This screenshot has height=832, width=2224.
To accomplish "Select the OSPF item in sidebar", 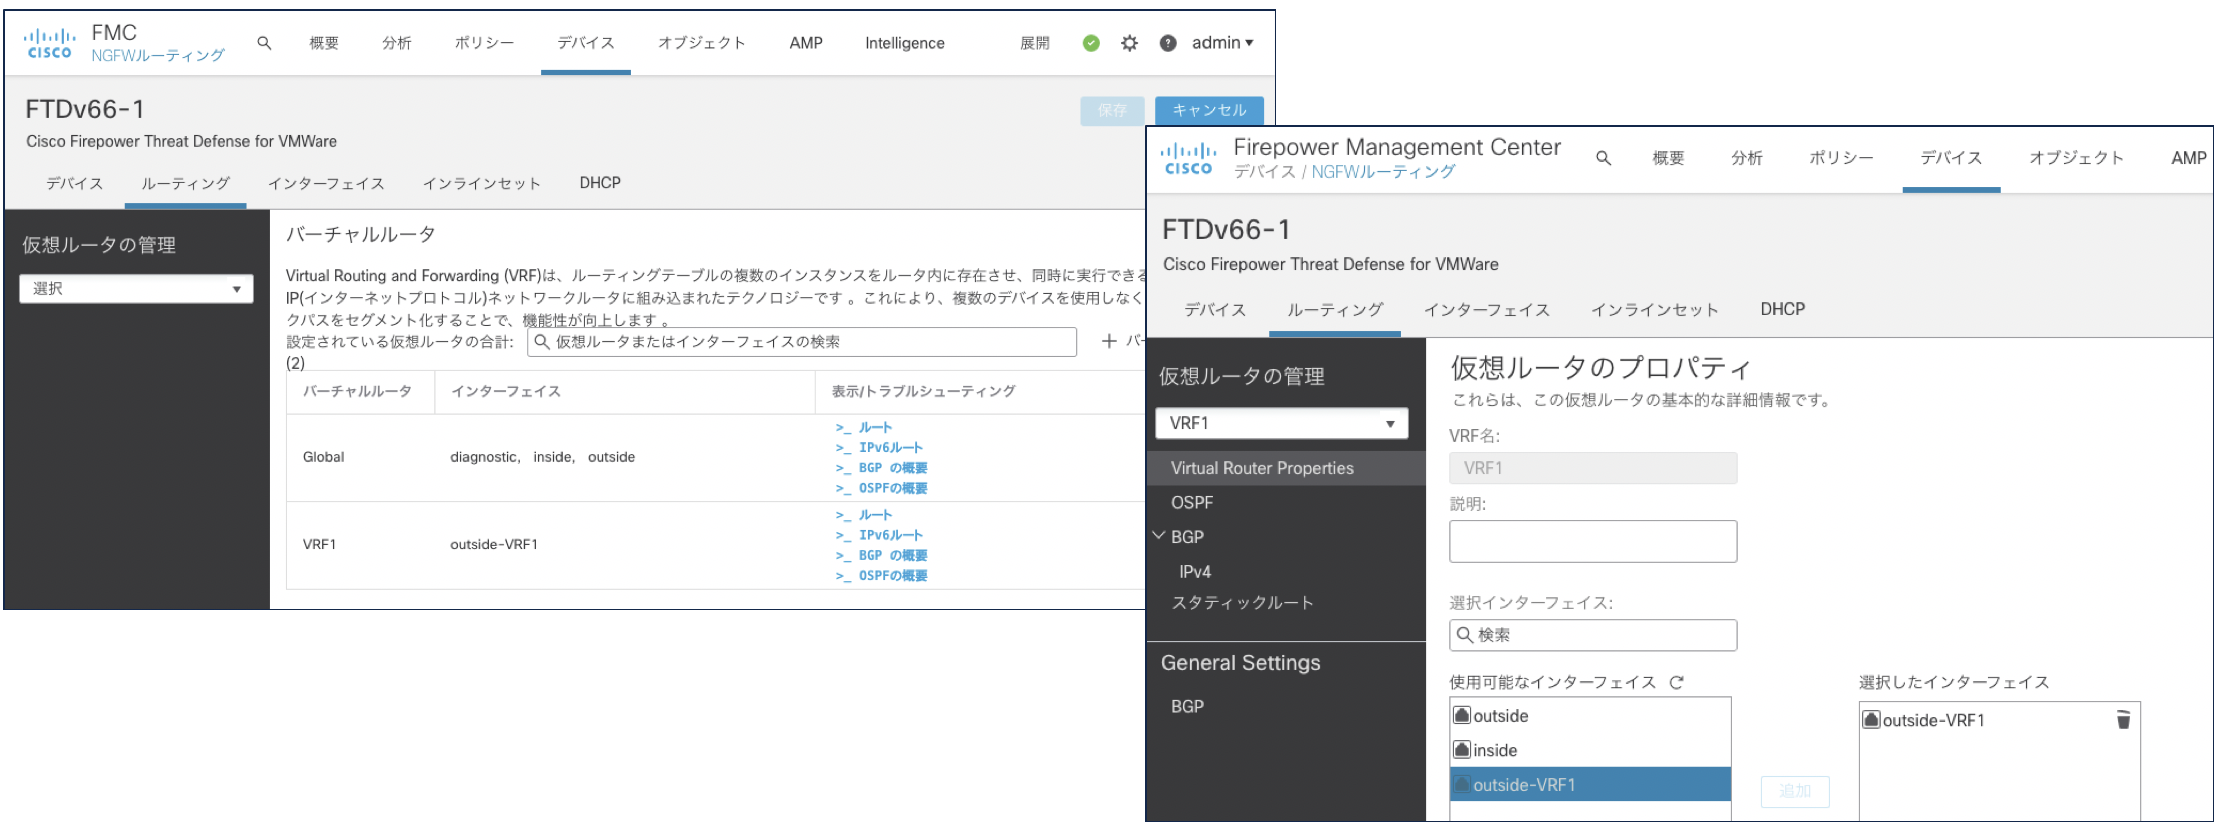I will point(1192,502).
